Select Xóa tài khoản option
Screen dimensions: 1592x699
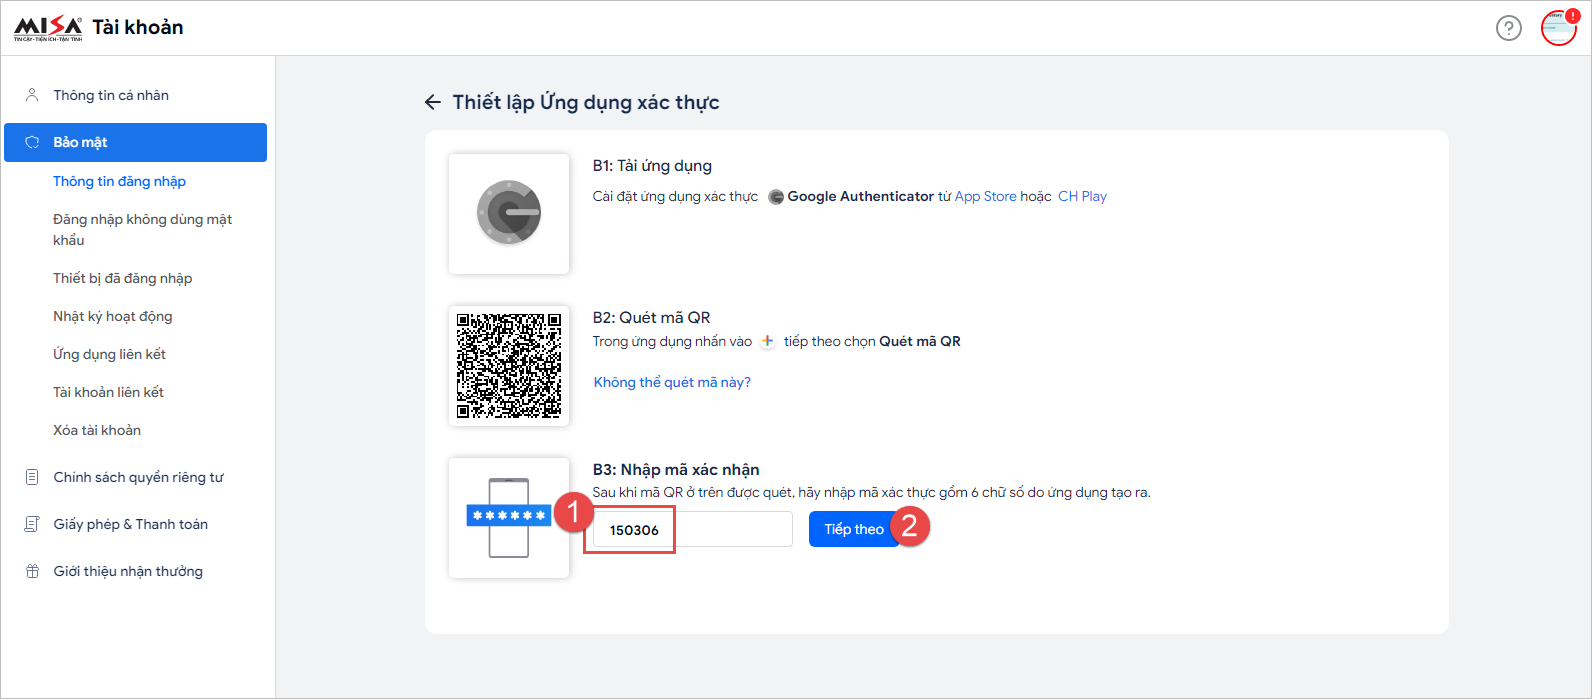pyautogui.click(x=97, y=430)
